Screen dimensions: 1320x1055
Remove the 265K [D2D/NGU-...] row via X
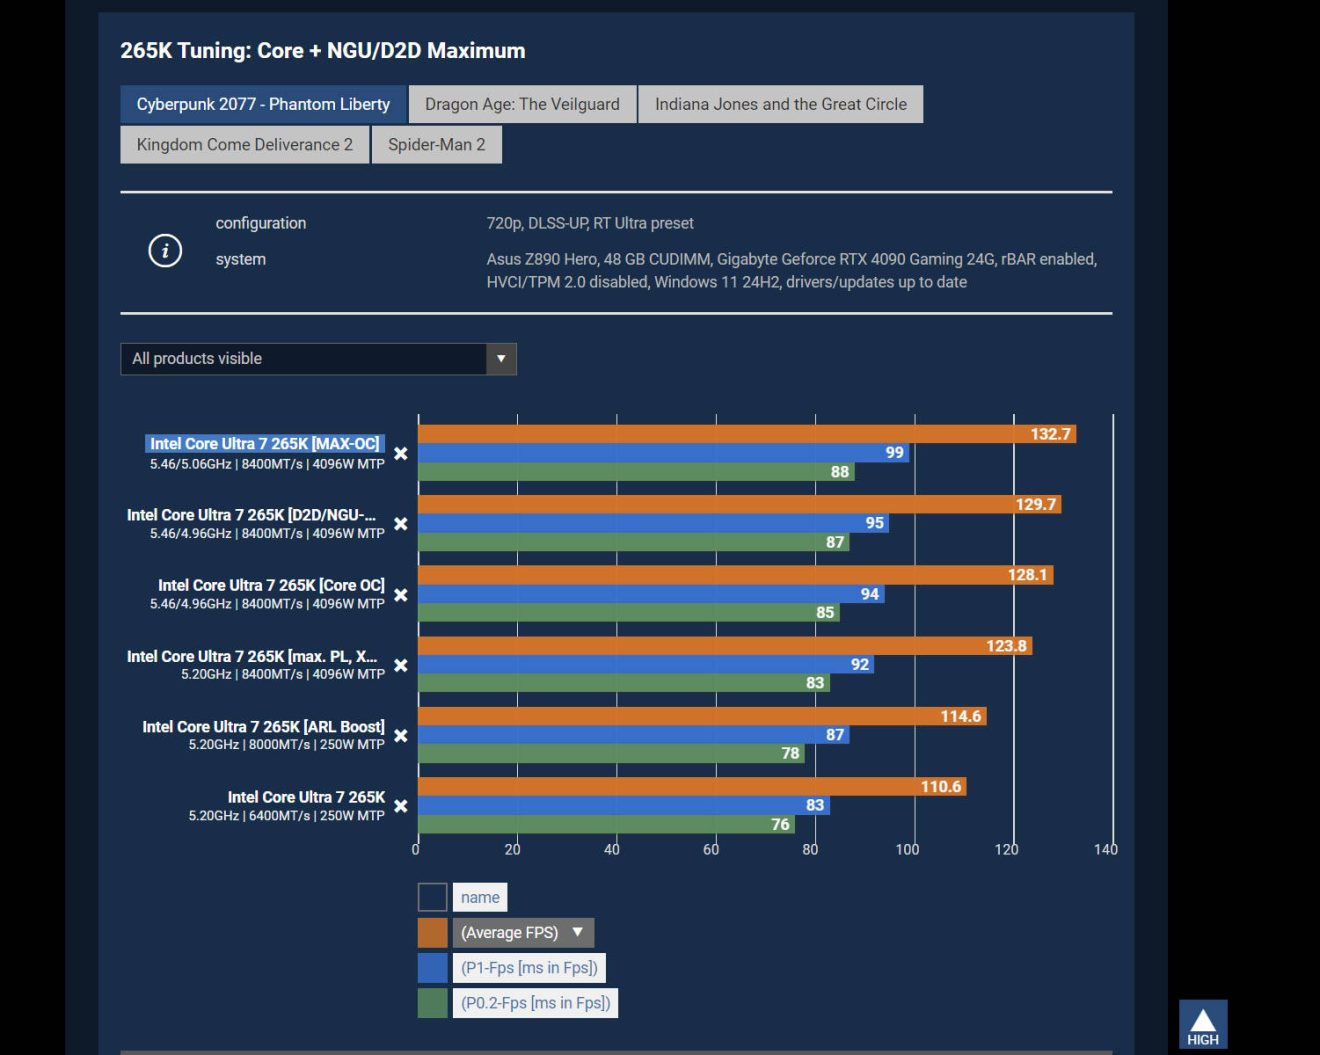400,524
